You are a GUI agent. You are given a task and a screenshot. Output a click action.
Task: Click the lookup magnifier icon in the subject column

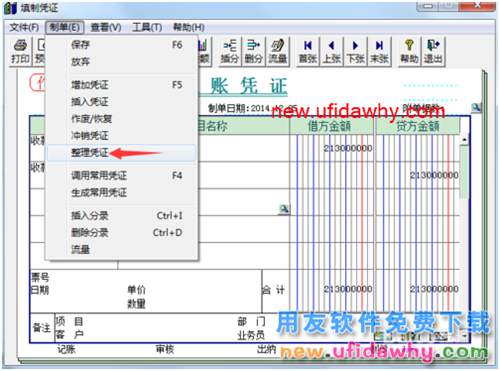(x=284, y=209)
